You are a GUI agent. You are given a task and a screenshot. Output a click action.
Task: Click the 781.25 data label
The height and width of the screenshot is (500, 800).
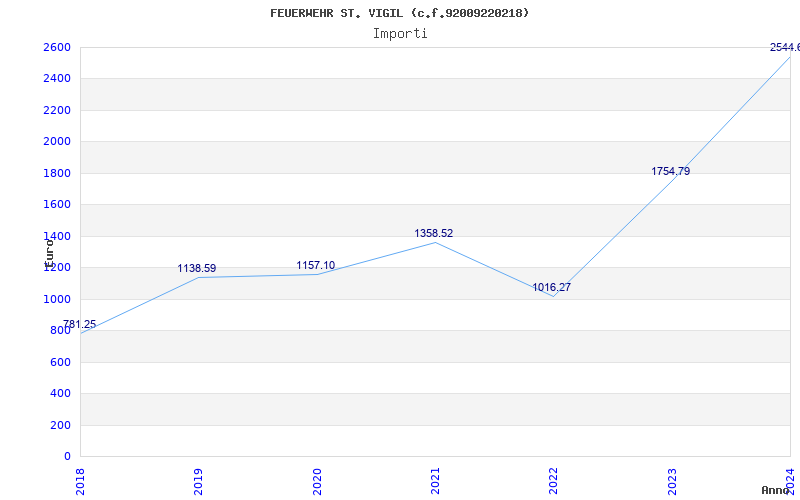coord(80,324)
